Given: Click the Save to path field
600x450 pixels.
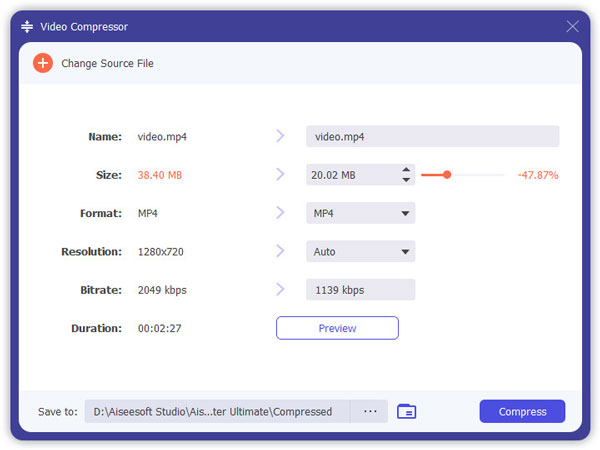Looking at the screenshot, I should point(217,411).
